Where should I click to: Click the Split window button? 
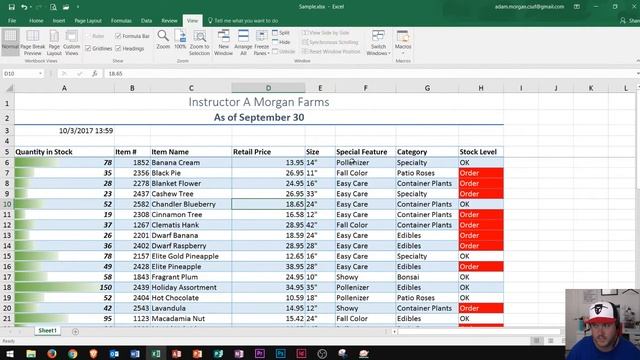281,33
